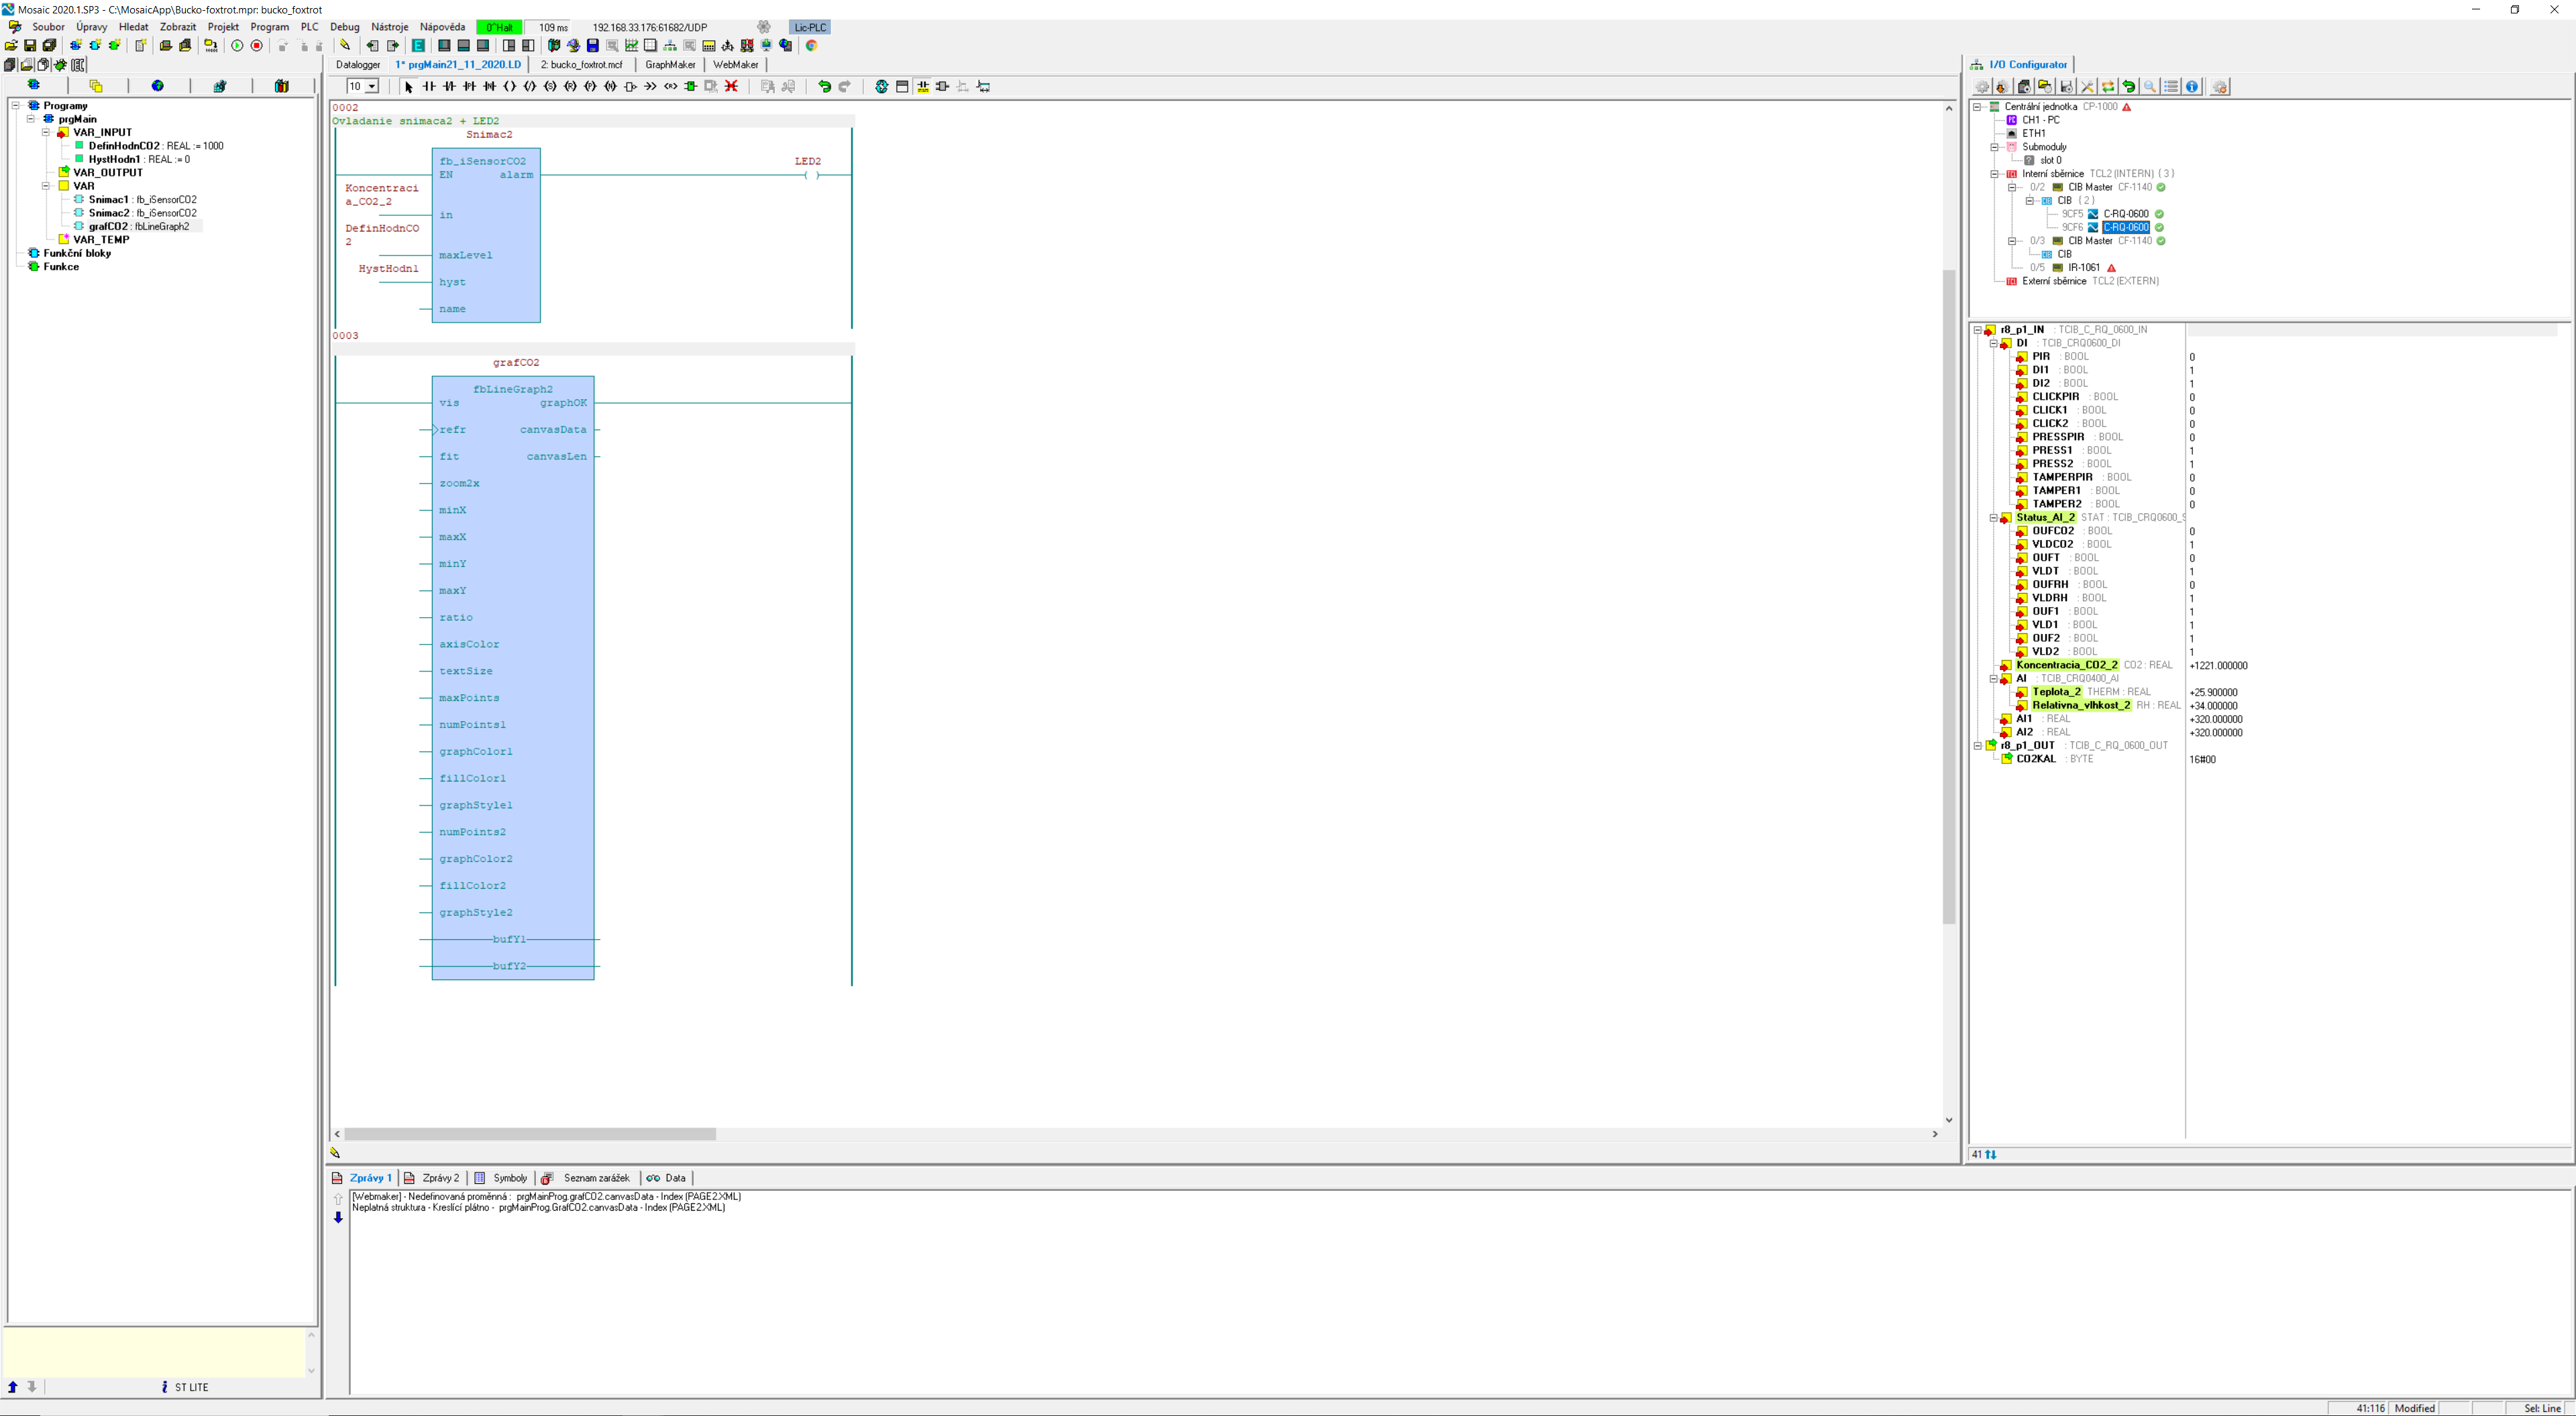2576x1416 pixels.
Task: Collapse the Status_AI_2 structure node
Action: pos(1993,518)
